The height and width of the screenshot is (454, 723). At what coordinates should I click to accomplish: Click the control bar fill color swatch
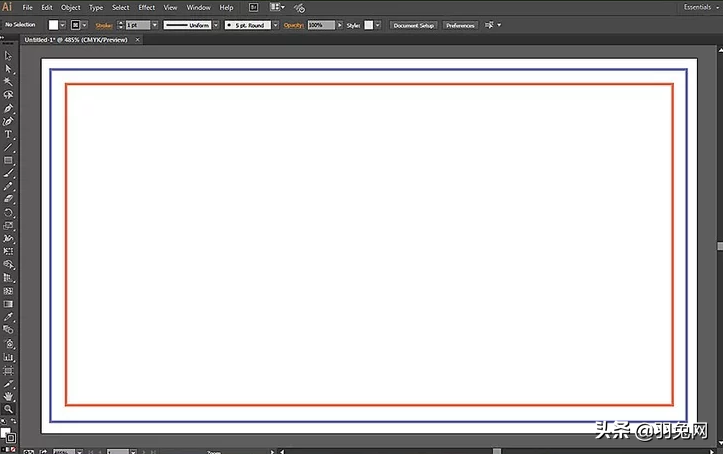click(x=53, y=25)
